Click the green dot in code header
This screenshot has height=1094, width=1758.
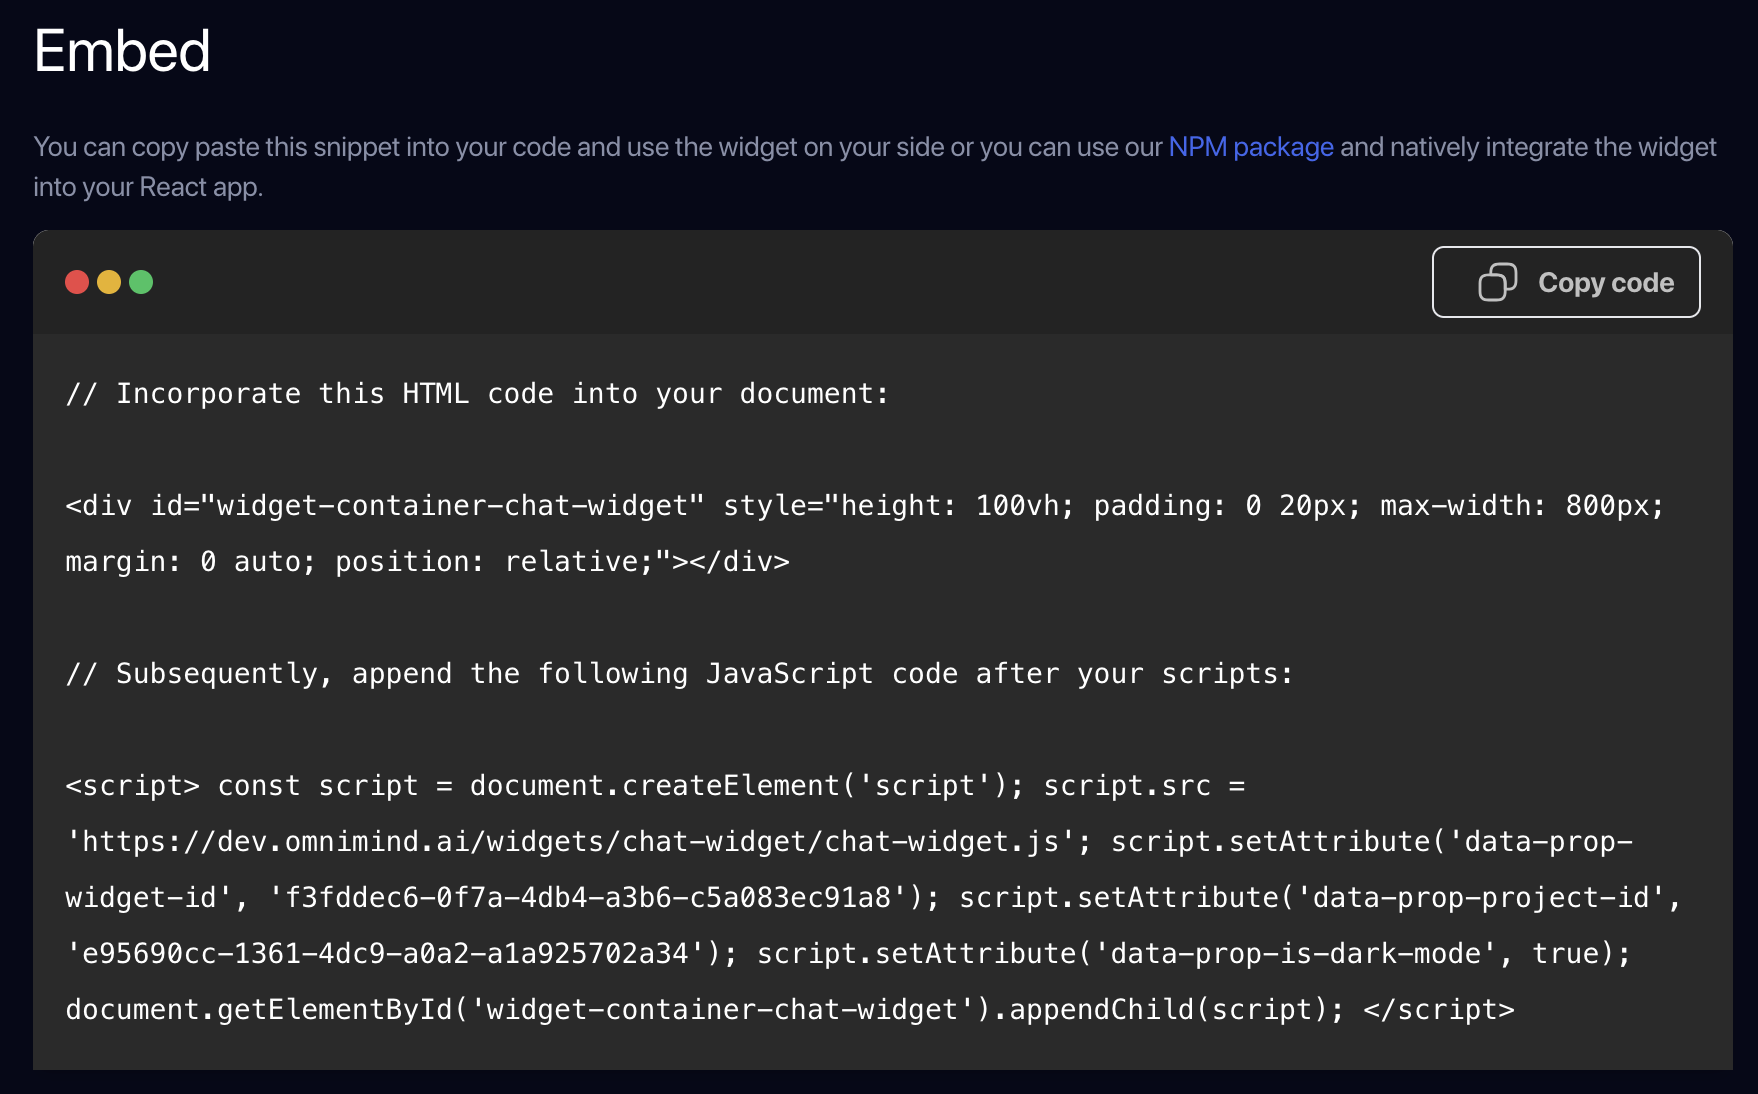click(x=141, y=282)
